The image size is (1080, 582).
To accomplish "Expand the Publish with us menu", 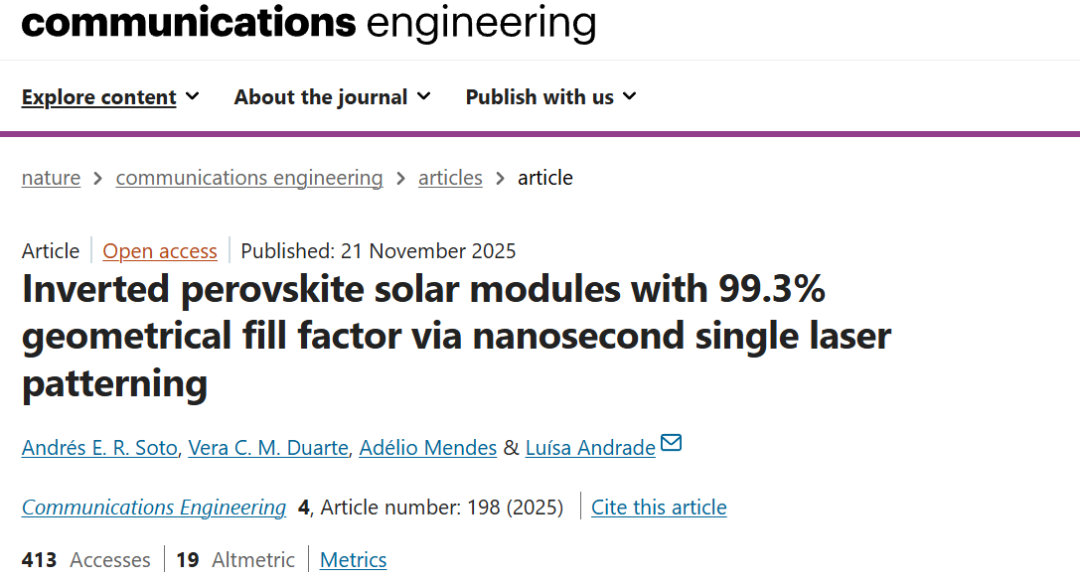I will coord(551,97).
